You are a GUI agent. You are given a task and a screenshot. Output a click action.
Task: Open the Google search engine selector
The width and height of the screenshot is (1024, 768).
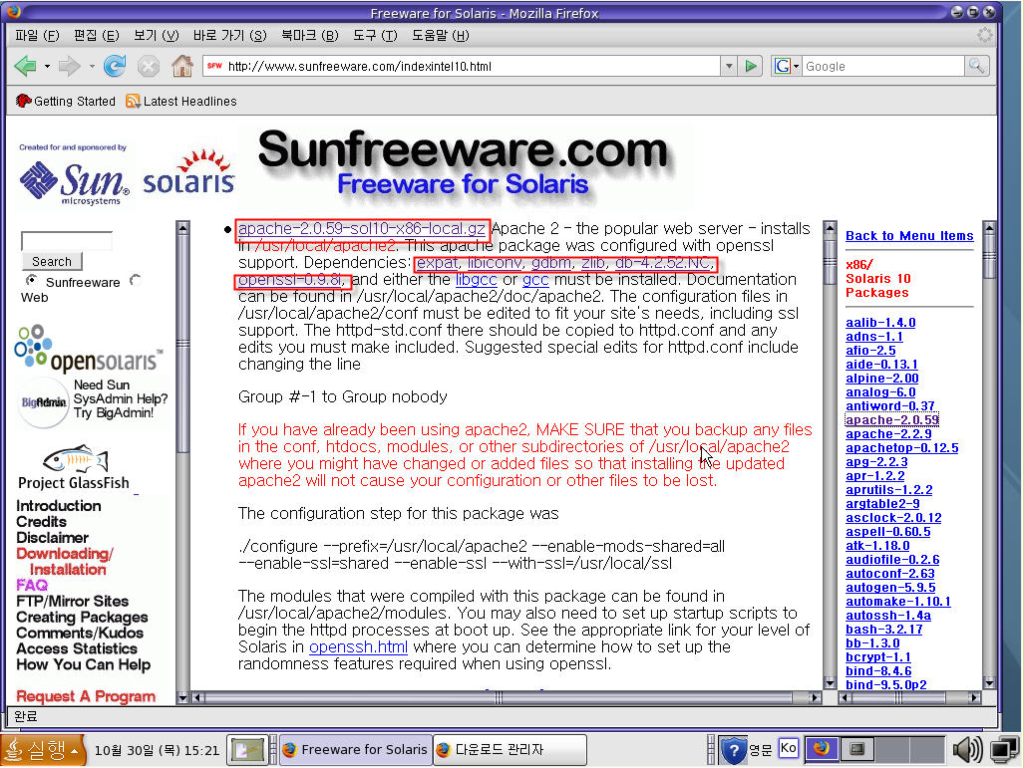786,66
